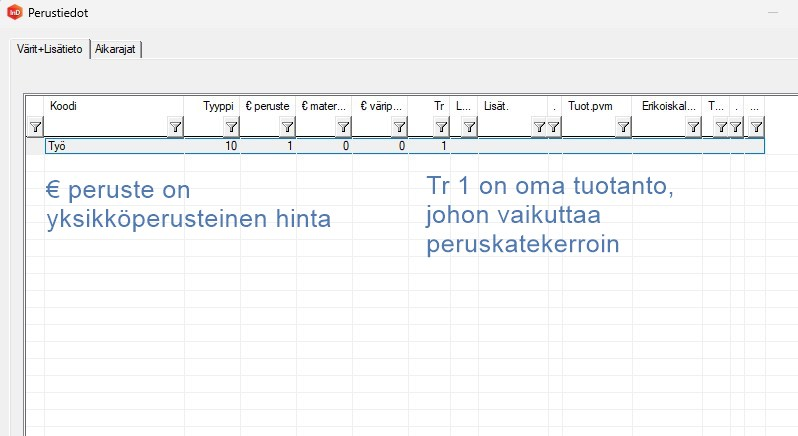Open the Lisät. column filter
Image resolution: width=798 pixels, height=436 pixels.
[539, 127]
